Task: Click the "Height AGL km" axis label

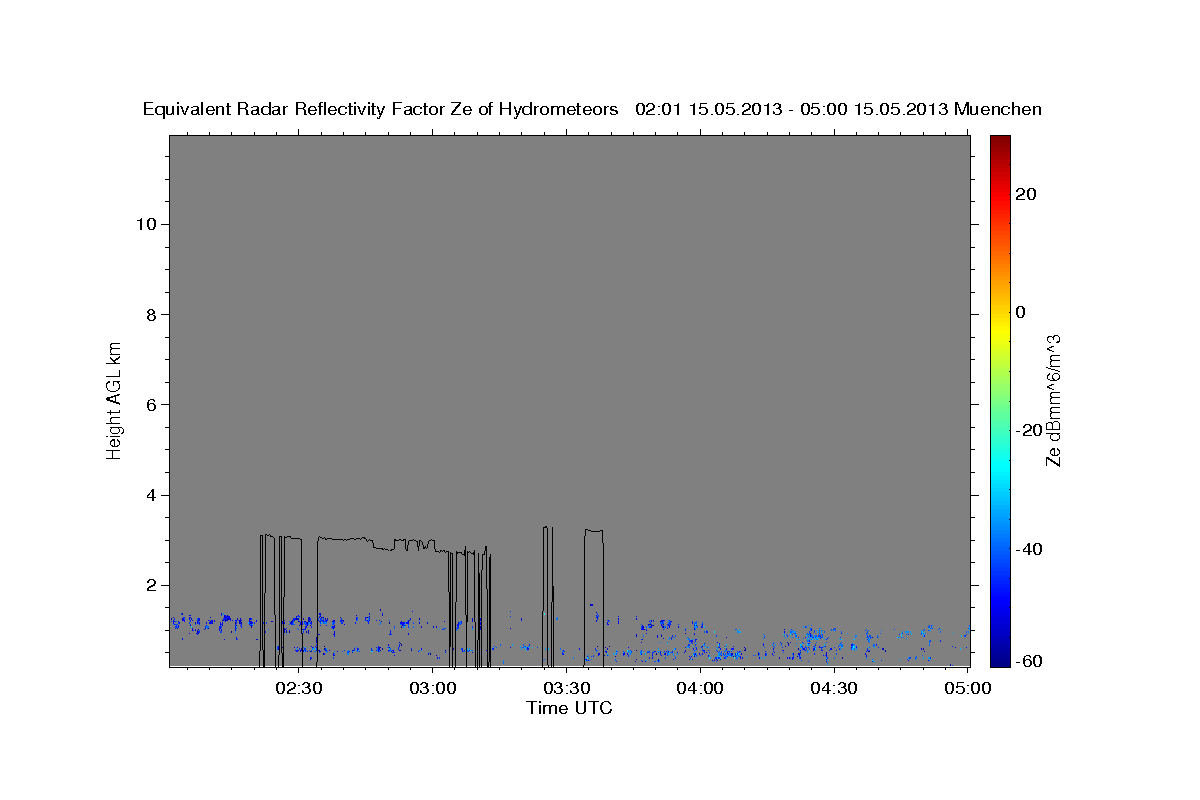Action: click(x=114, y=400)
